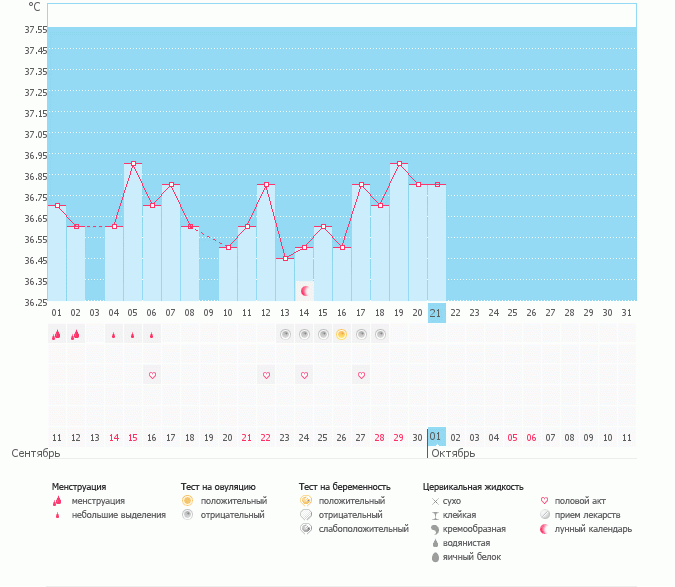Screen dimensions: 675x587
Task: Click the moon calendar icon inside the chart
Action: coord(305,290)
